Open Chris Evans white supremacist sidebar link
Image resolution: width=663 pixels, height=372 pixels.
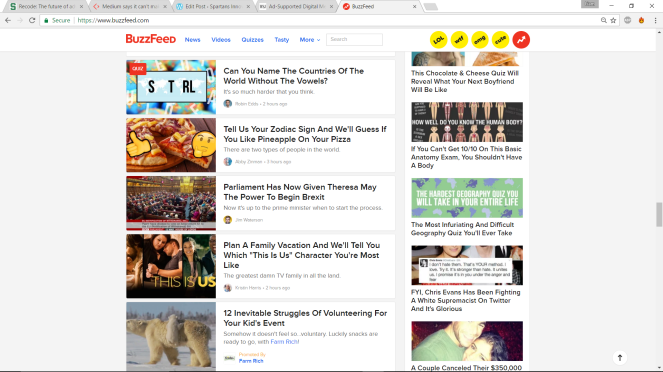(466, 300)
